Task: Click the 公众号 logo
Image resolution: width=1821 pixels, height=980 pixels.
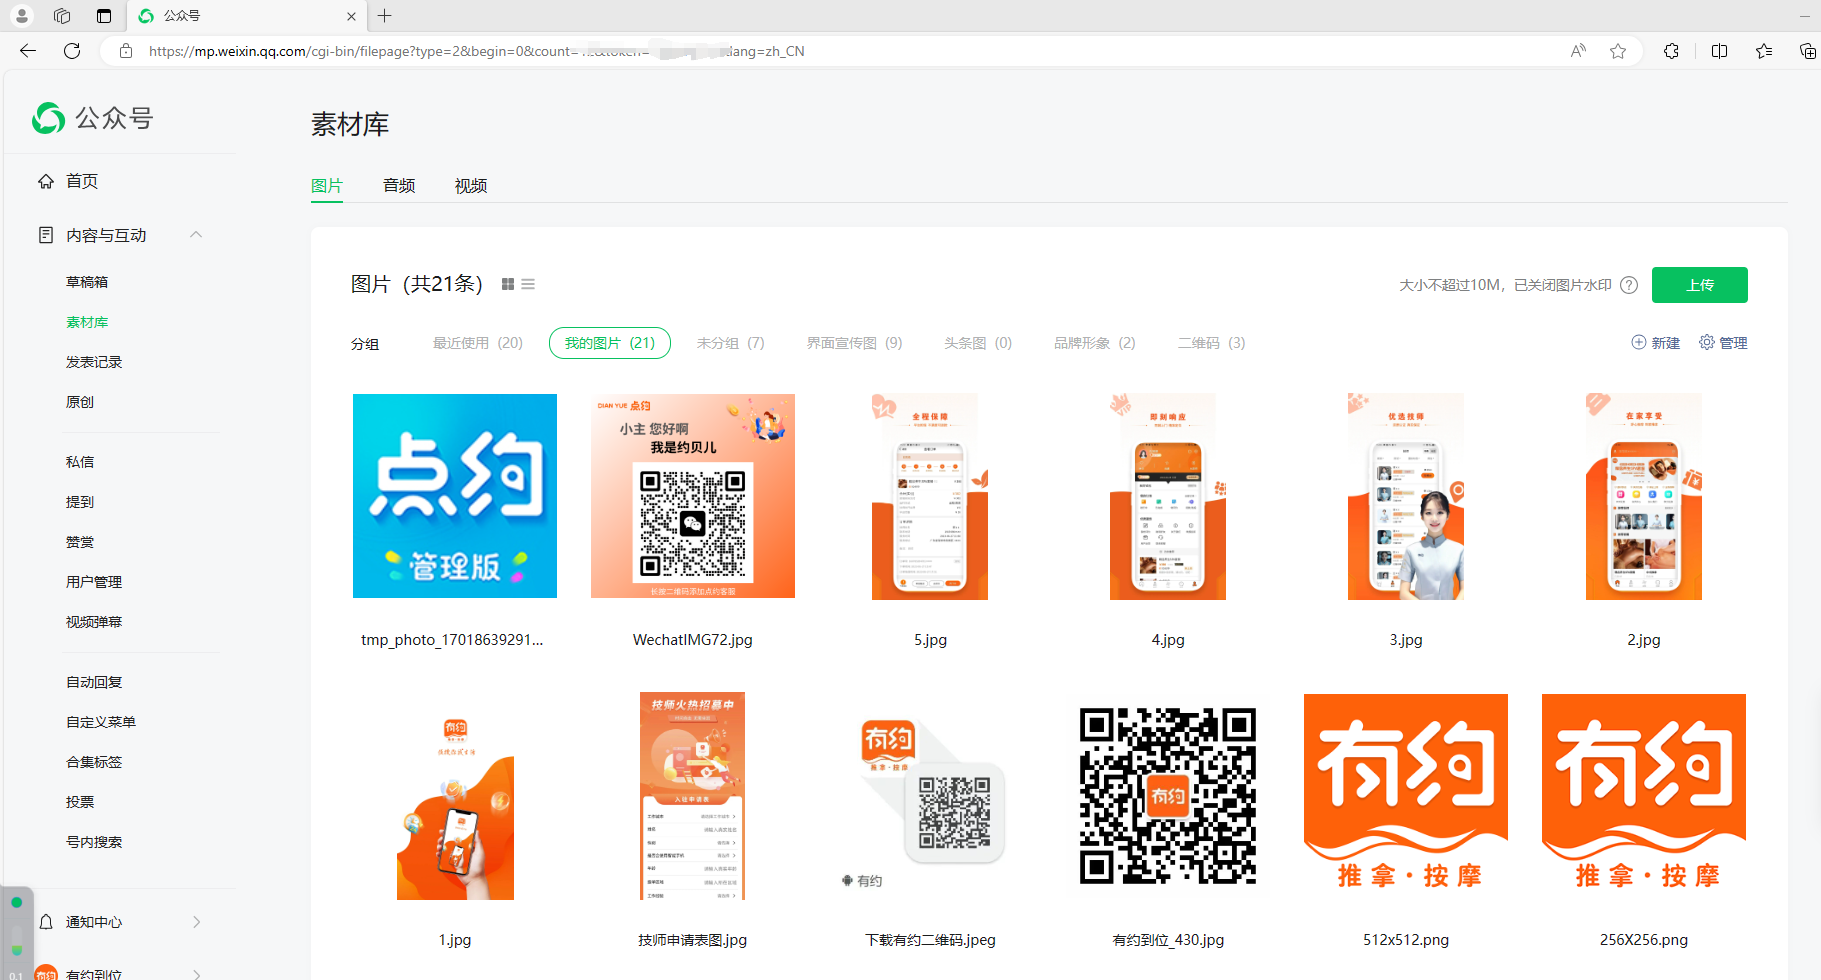Action: pyautogui.click(x=93, y=118)
